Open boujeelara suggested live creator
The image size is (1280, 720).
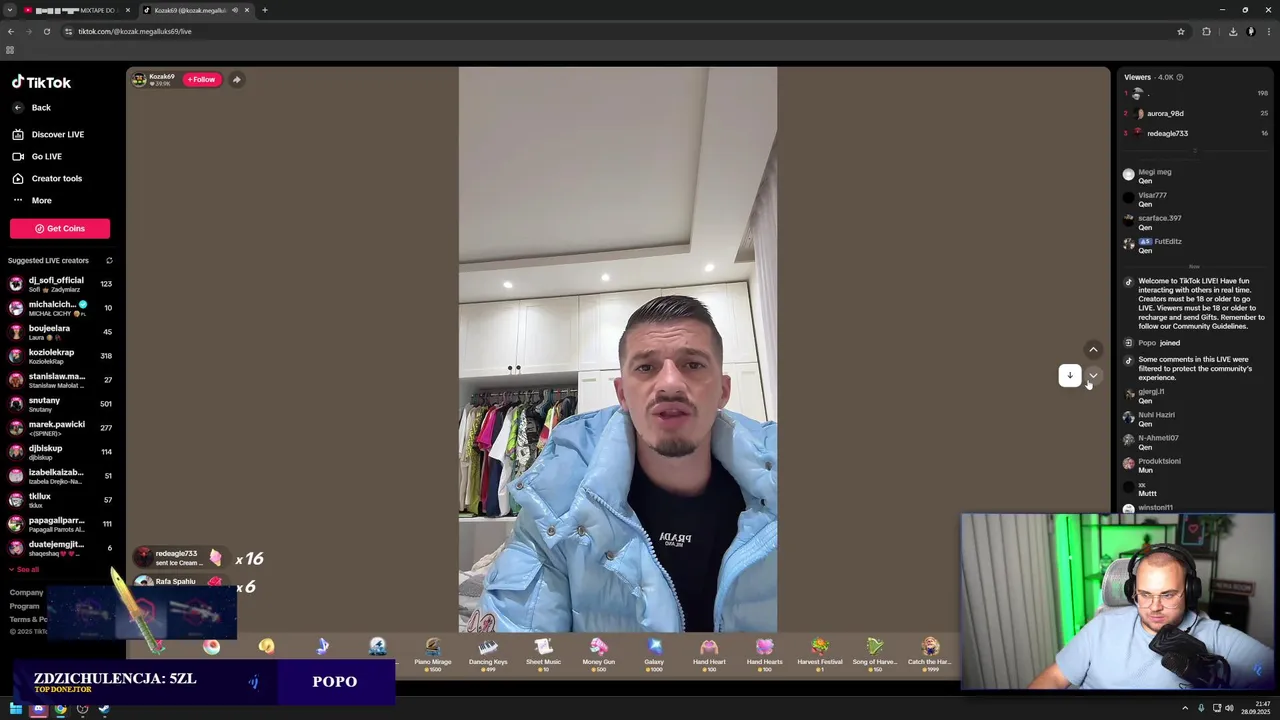[60, 332]
